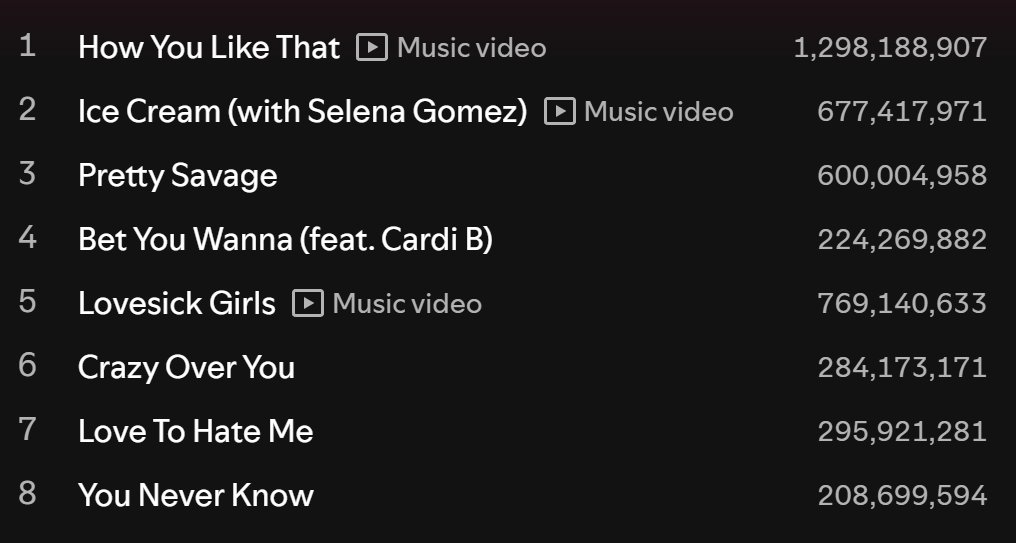Play the track How You Like That
Screen dimensions: 1016x543
pyautogui.click(x=209, y=47)
